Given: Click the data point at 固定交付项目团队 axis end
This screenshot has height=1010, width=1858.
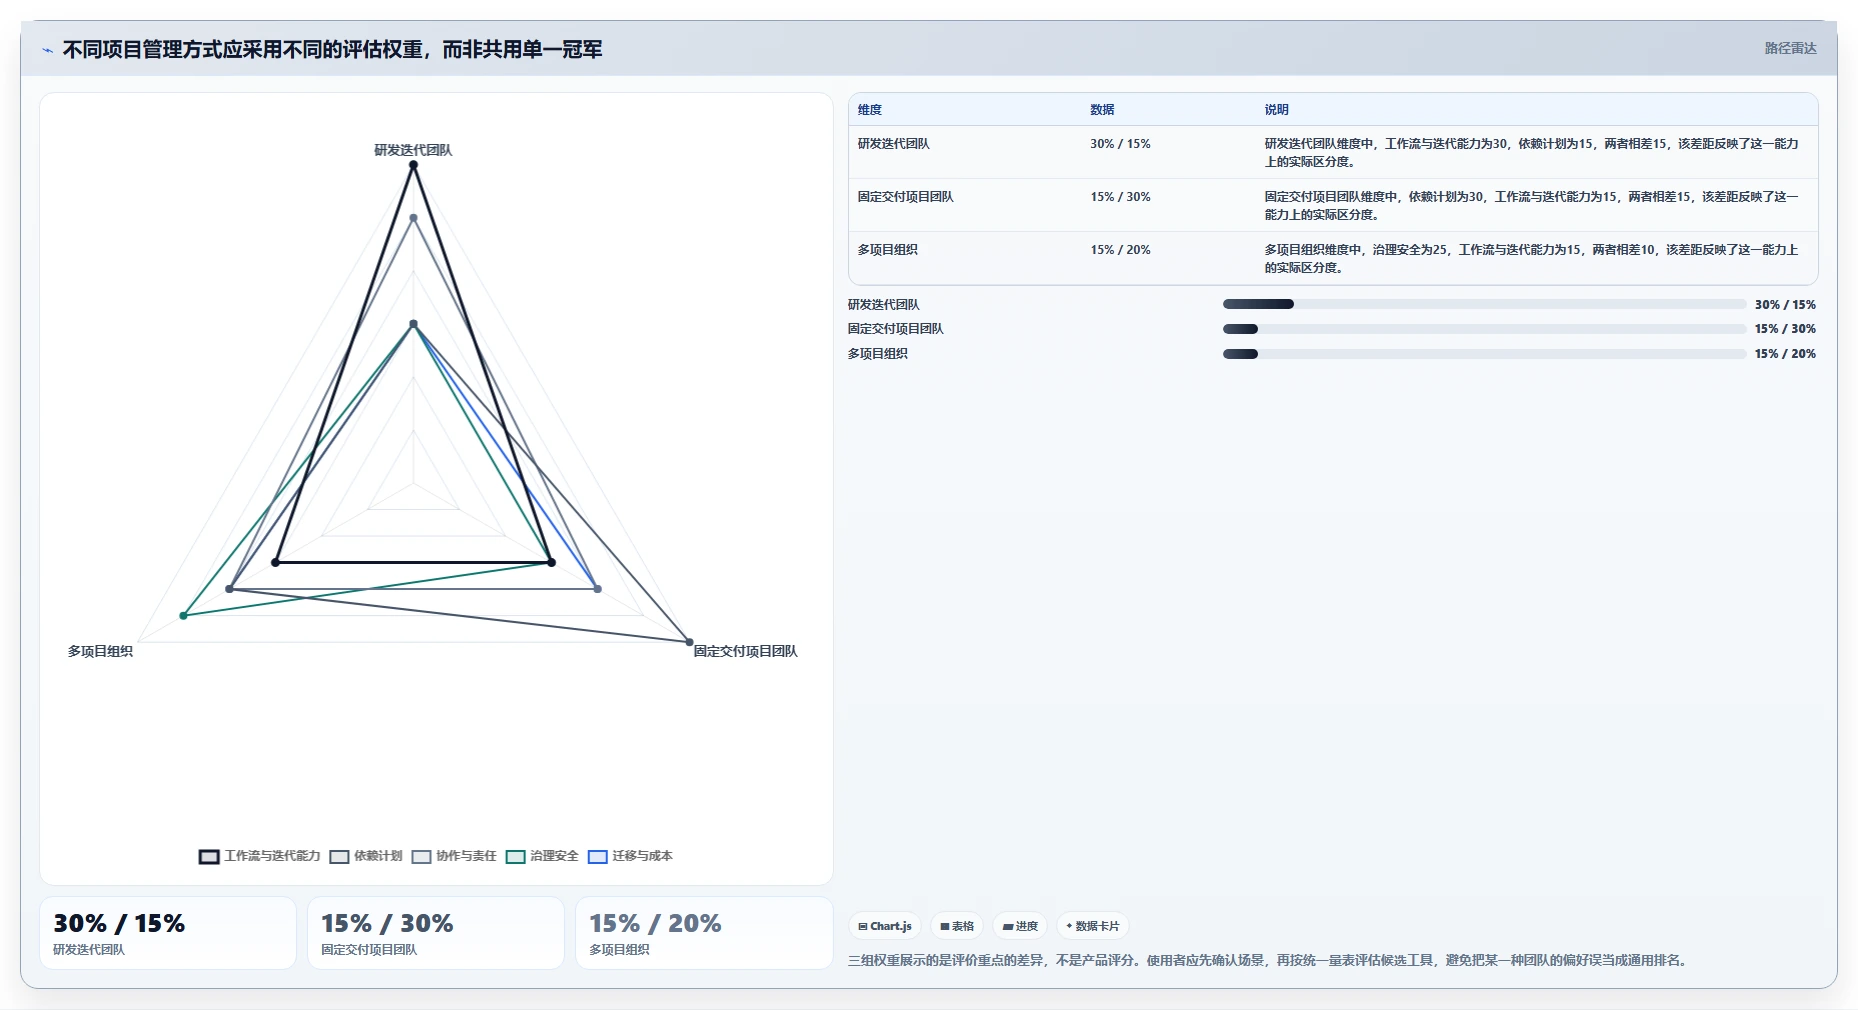Looking at the screenshot, I should click(689, 642).
